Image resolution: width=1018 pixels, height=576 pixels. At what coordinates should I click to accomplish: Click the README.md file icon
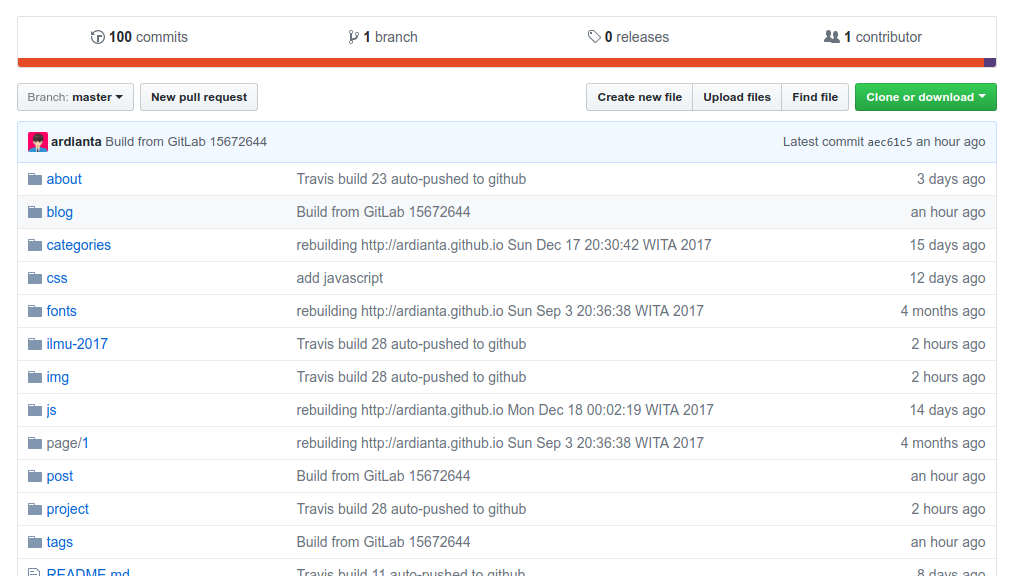tap(34, 570)
